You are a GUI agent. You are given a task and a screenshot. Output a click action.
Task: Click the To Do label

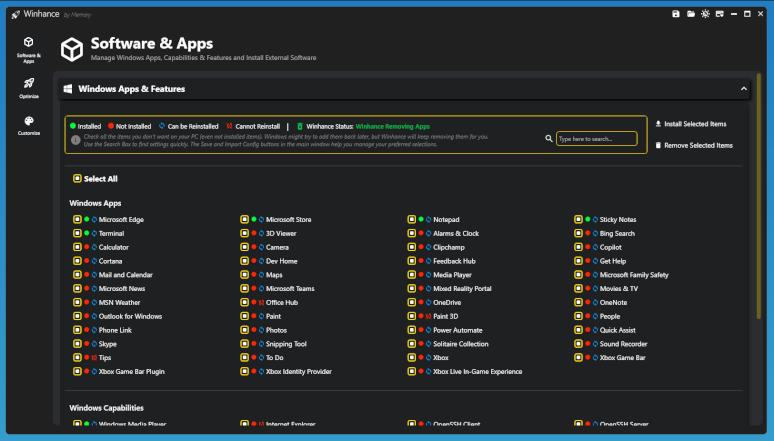[x=274, y=358]
